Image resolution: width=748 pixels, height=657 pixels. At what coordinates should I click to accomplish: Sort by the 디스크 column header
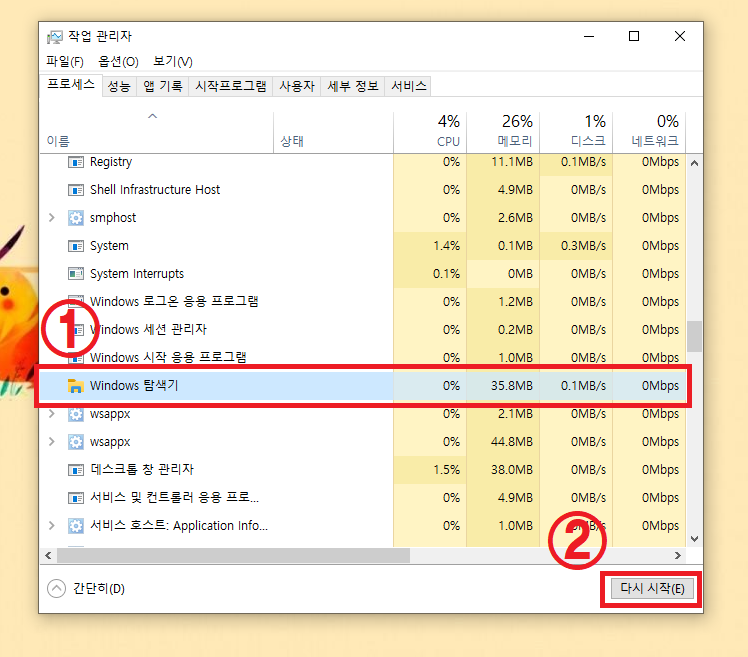576,133
